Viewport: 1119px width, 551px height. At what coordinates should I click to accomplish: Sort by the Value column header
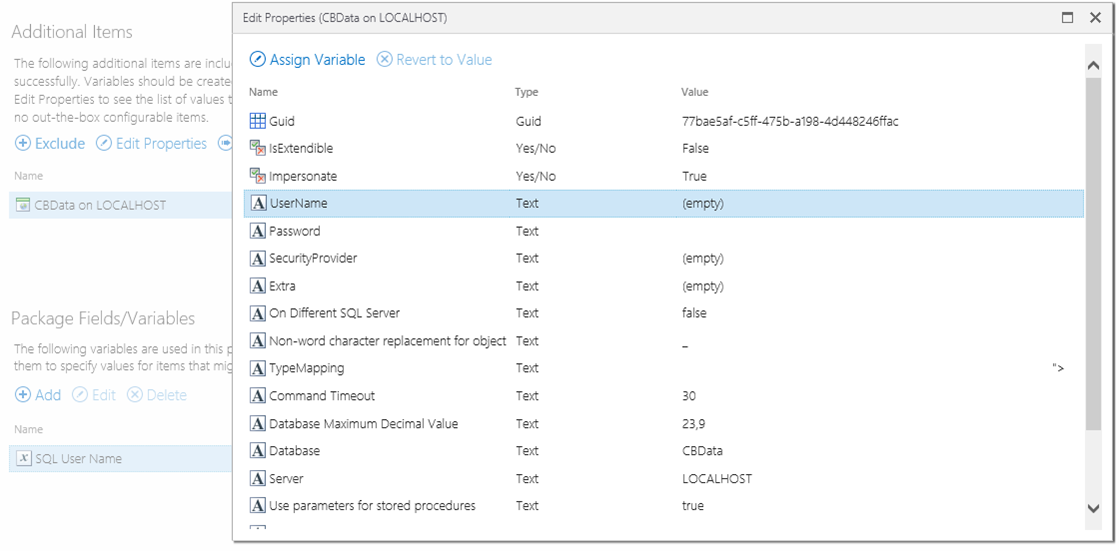[x=695, y=92]
